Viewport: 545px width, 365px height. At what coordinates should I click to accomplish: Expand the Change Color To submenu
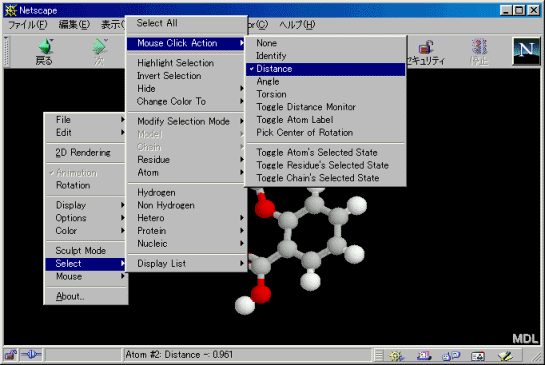coord(186,102)
